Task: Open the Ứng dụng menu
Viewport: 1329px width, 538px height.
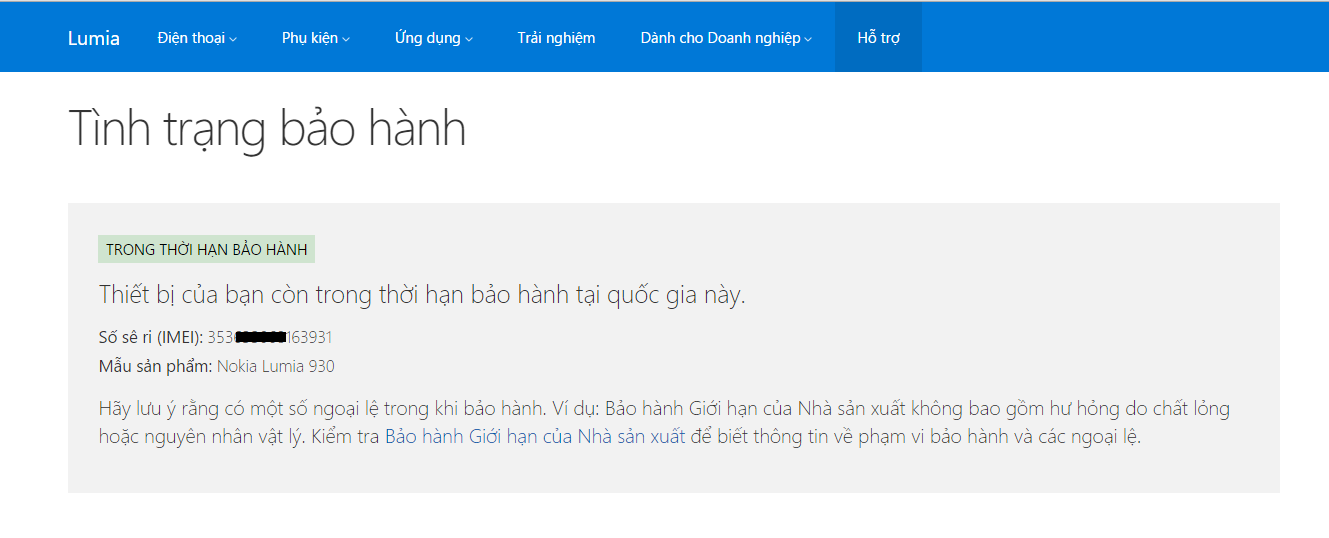Action: [427, 38]
